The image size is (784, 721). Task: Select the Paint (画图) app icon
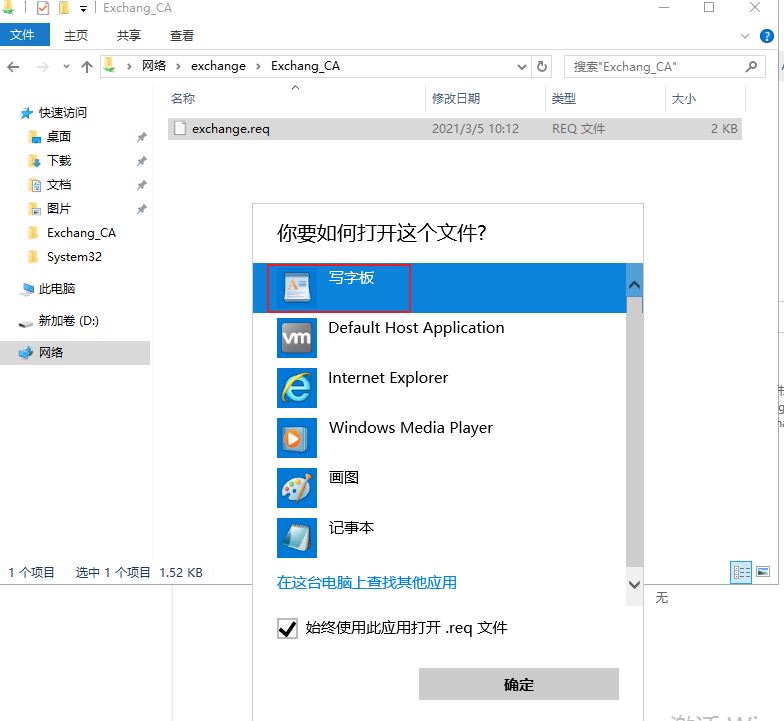[297, 488]
